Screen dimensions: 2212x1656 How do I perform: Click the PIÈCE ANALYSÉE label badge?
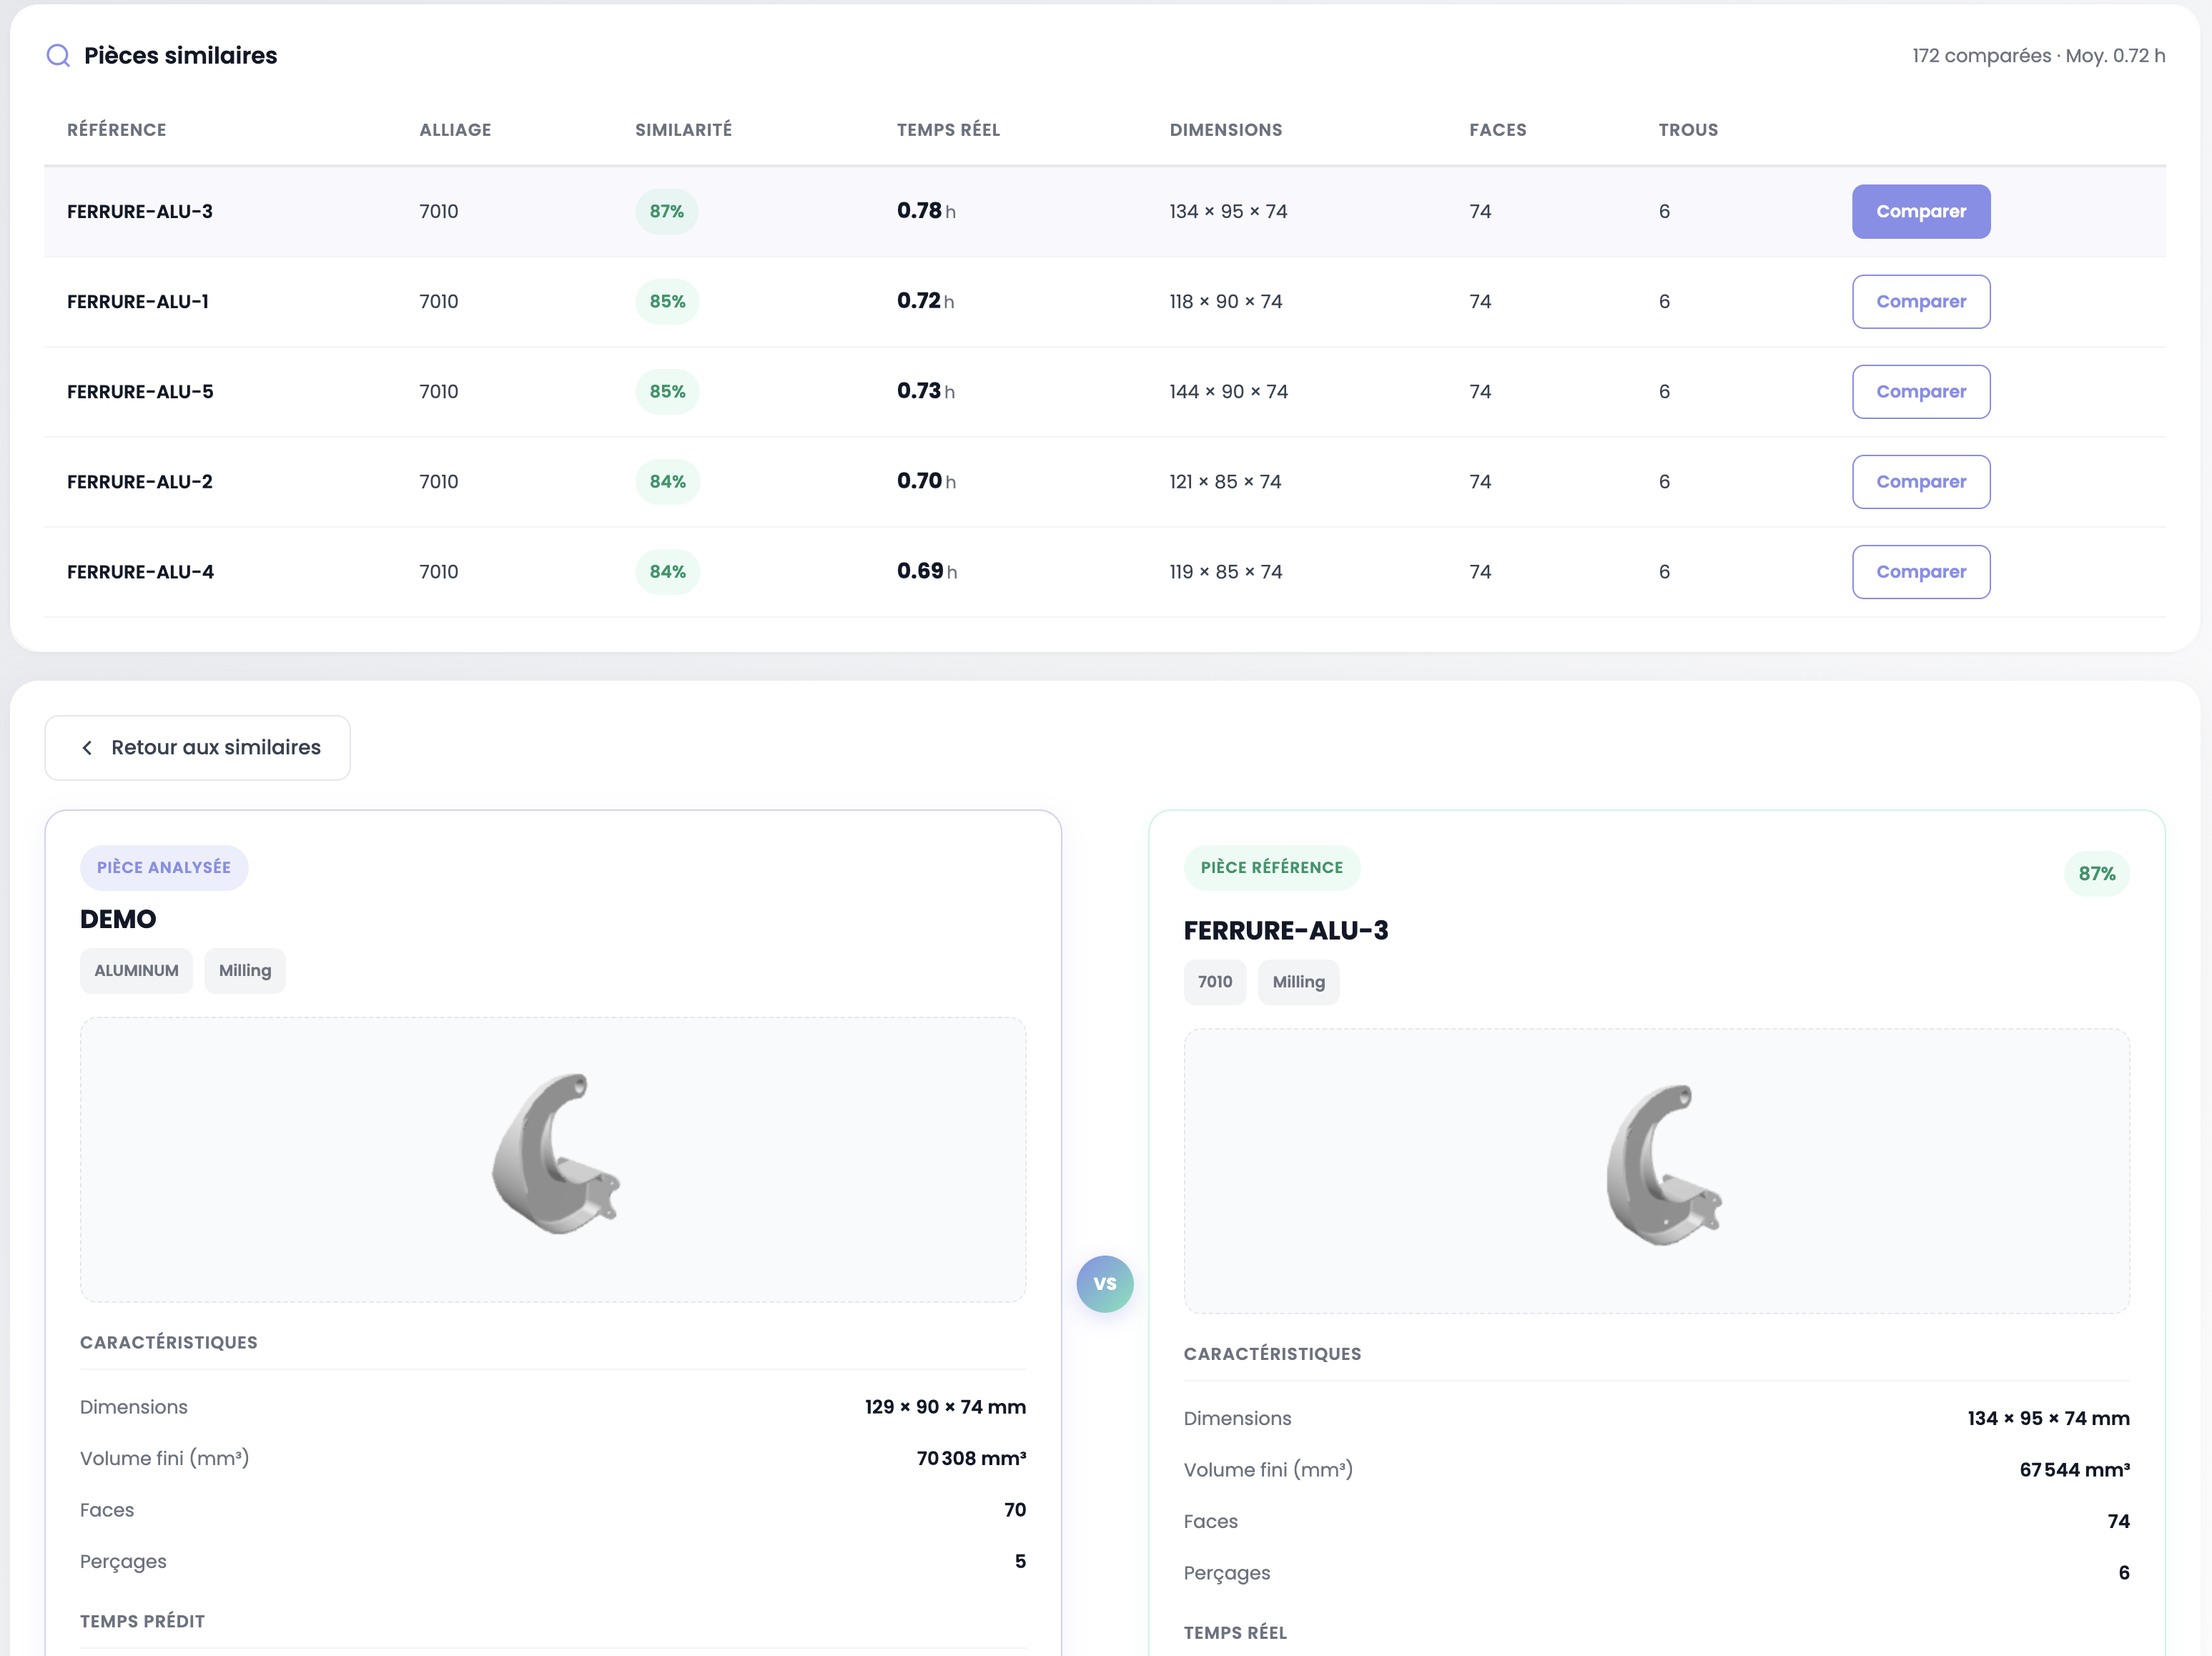[164, 867]
